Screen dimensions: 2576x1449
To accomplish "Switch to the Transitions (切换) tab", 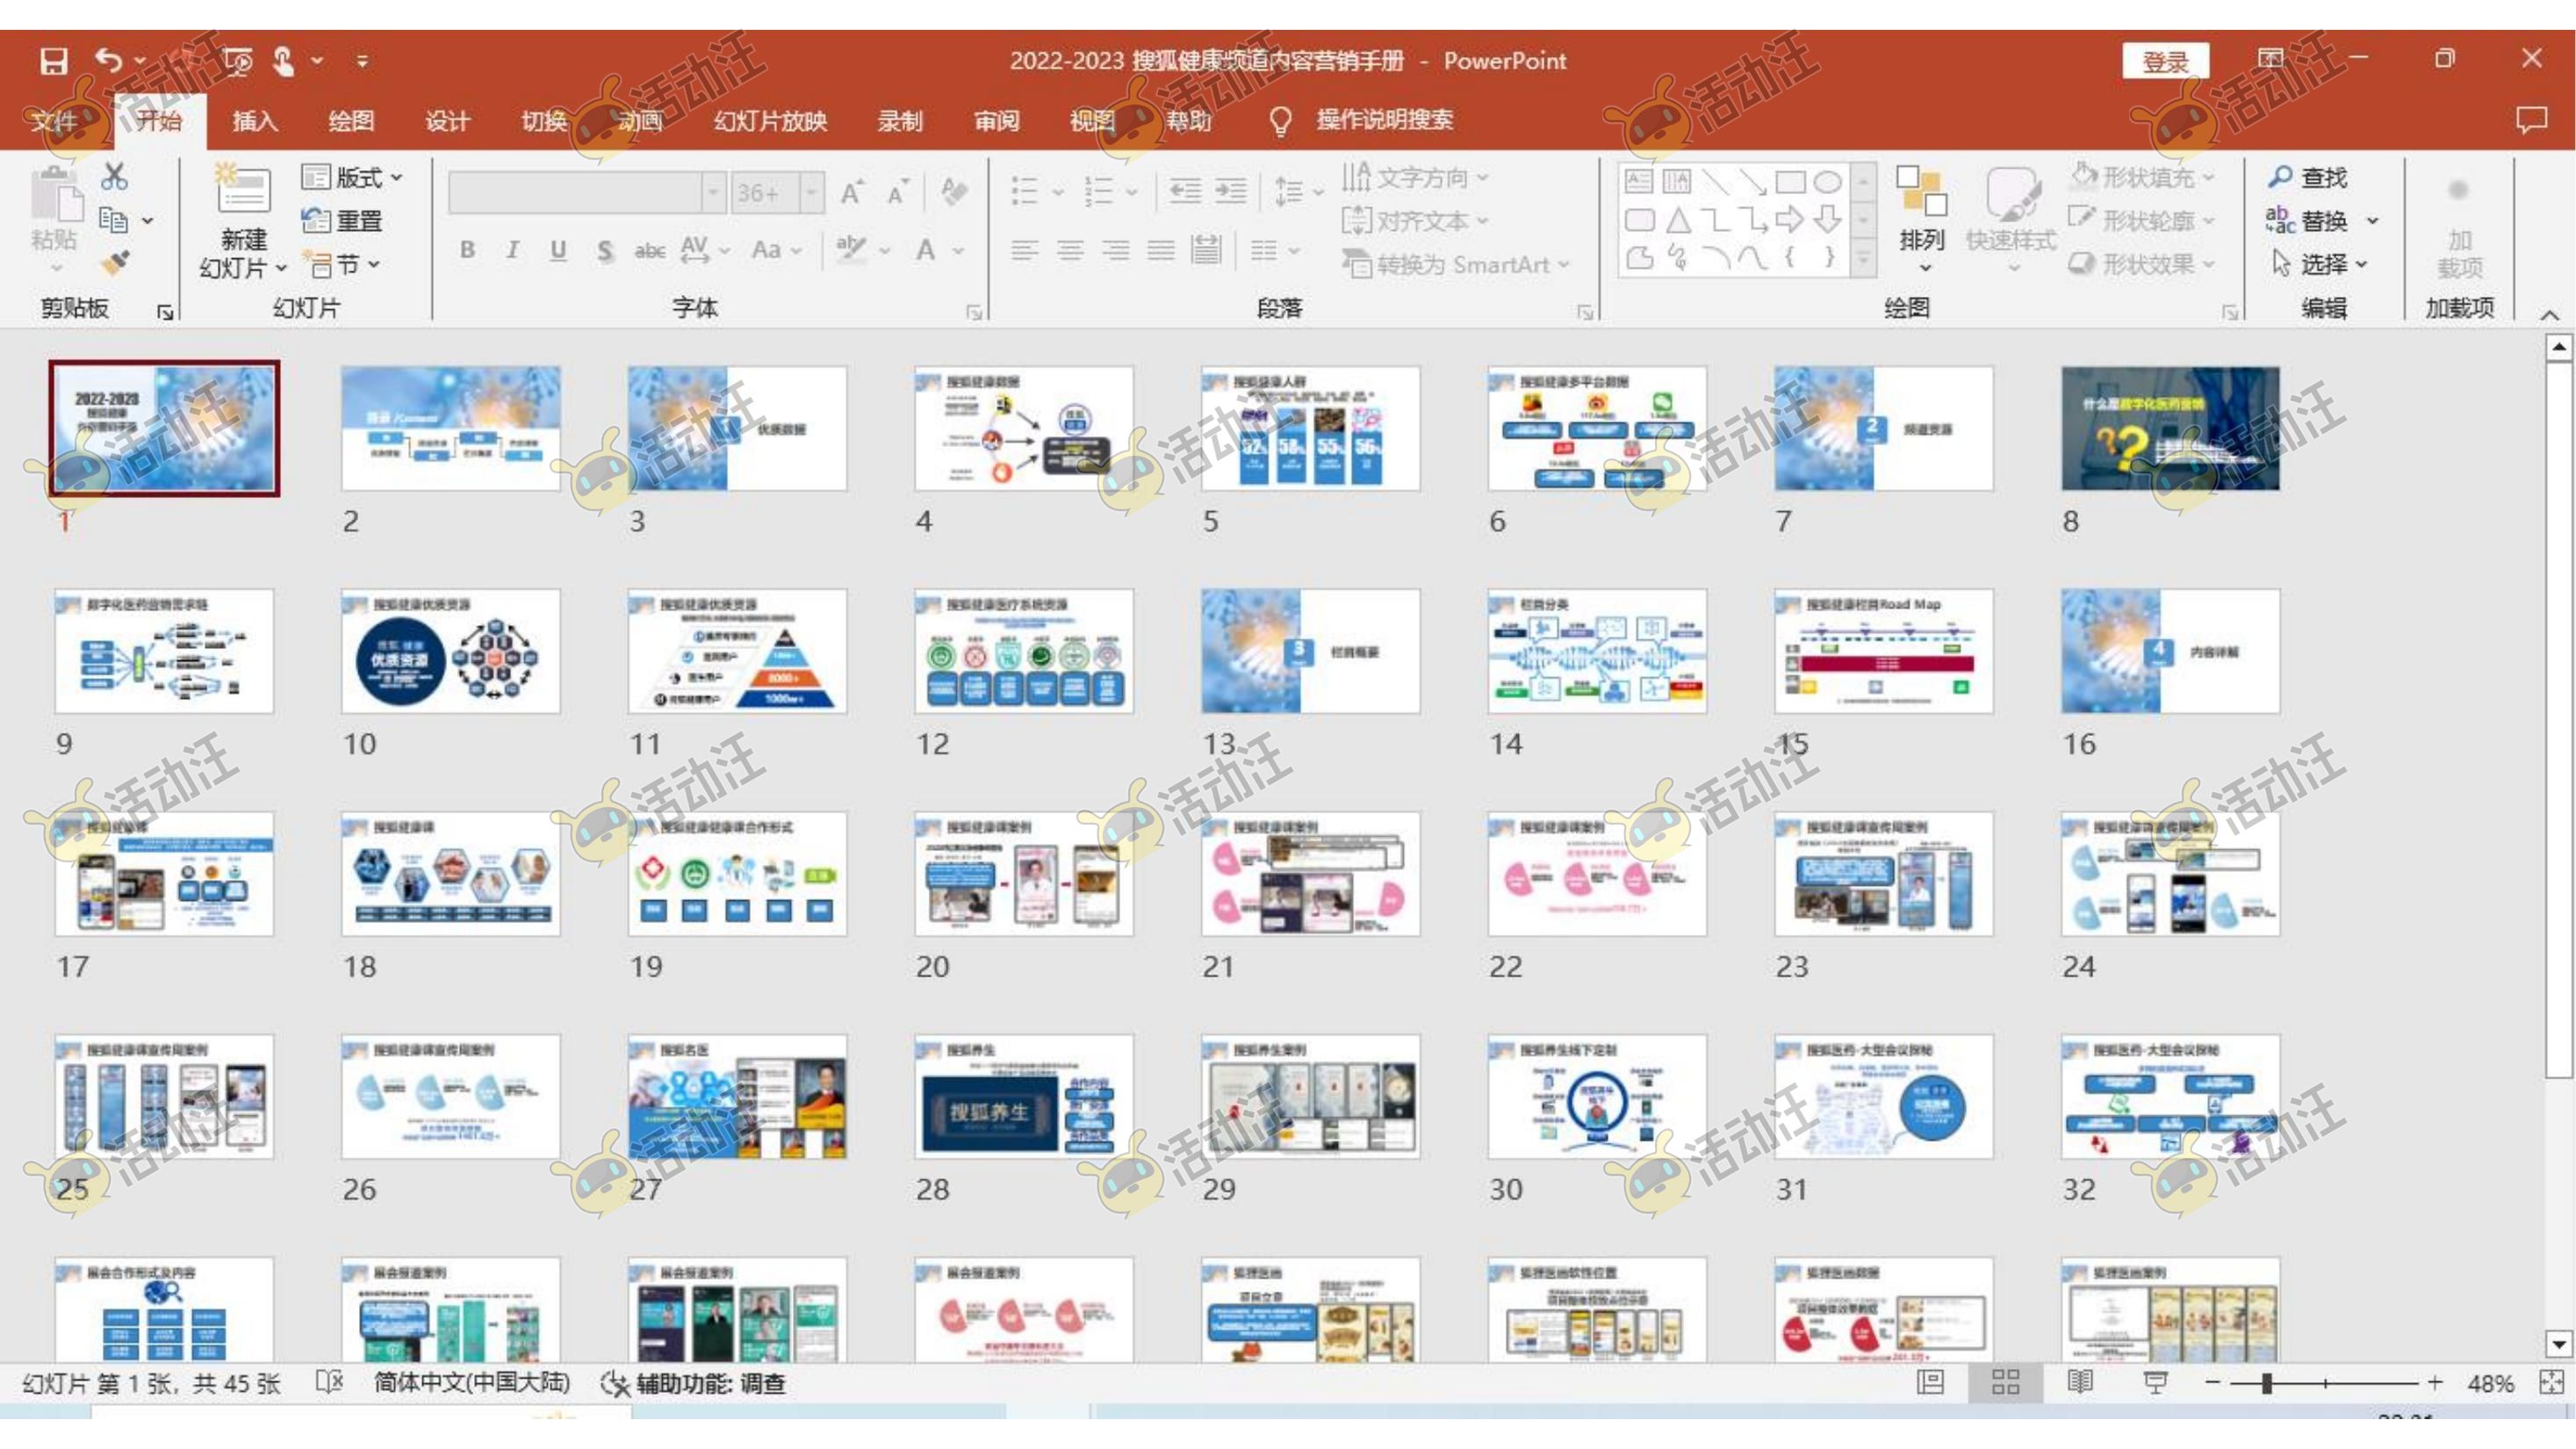I will pyautogui.click(x=544, y=121).
